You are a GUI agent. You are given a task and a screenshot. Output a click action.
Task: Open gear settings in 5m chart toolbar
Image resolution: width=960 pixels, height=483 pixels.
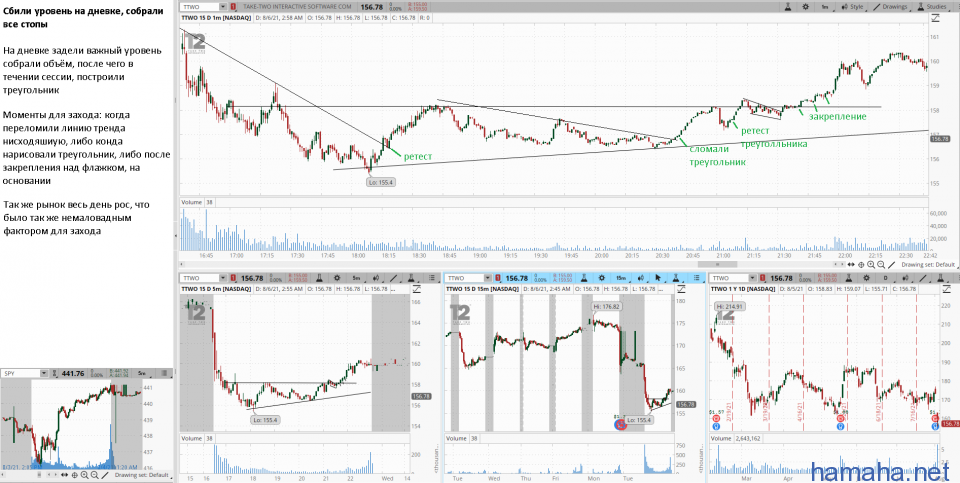click(x=337, y=279)
